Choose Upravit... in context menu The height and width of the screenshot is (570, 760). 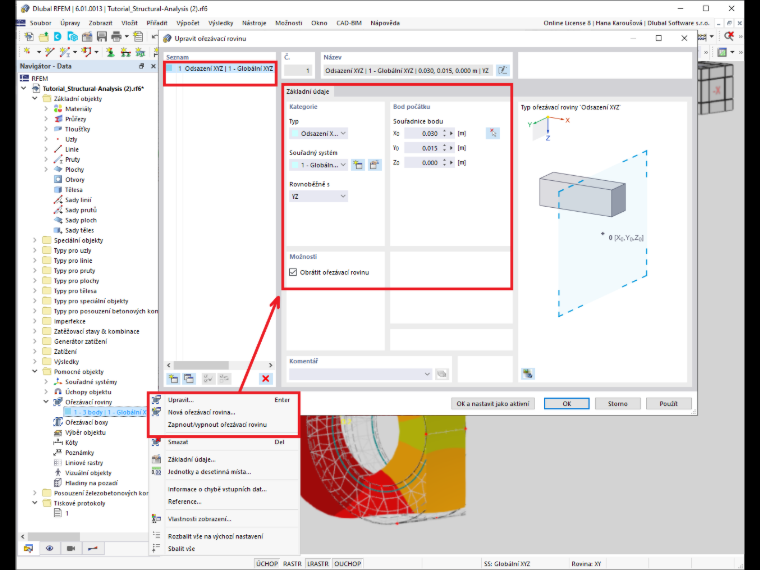click(x=225, y=400)
